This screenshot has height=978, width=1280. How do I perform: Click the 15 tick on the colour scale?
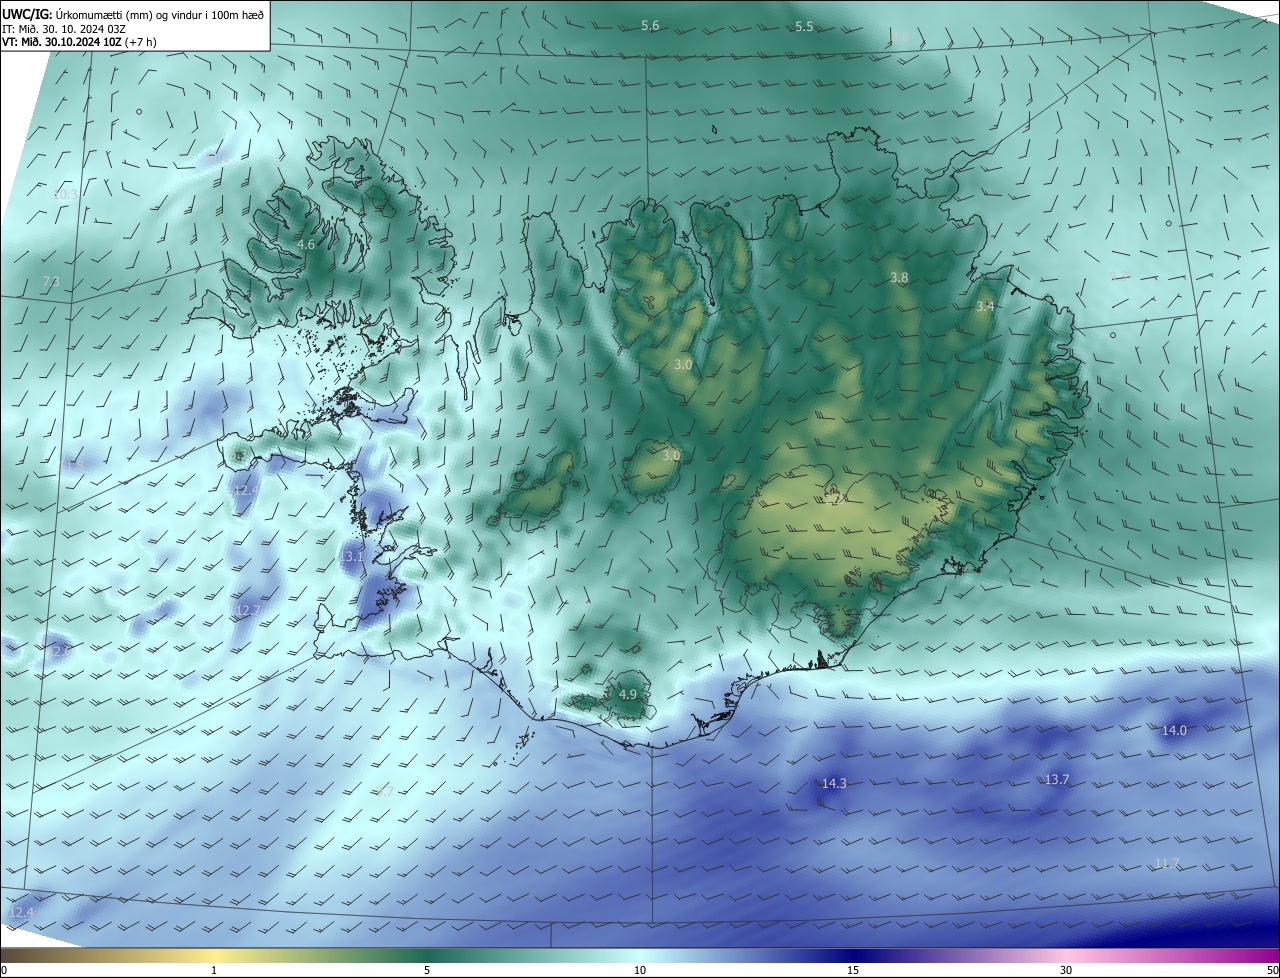(853, 971)
